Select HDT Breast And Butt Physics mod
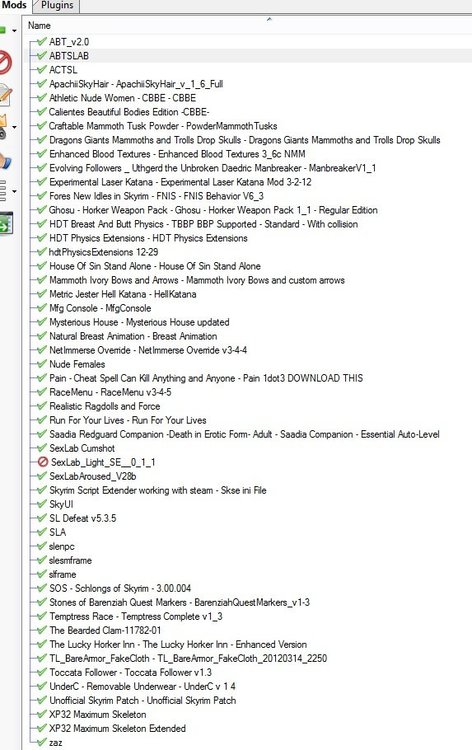 (203, 224)
